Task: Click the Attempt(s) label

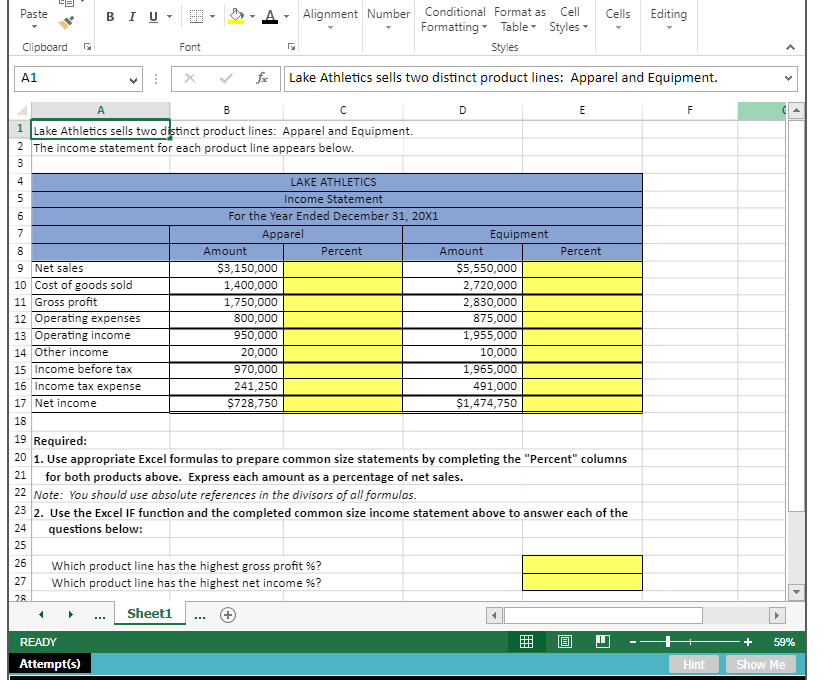Action: (x=50, y=664)
